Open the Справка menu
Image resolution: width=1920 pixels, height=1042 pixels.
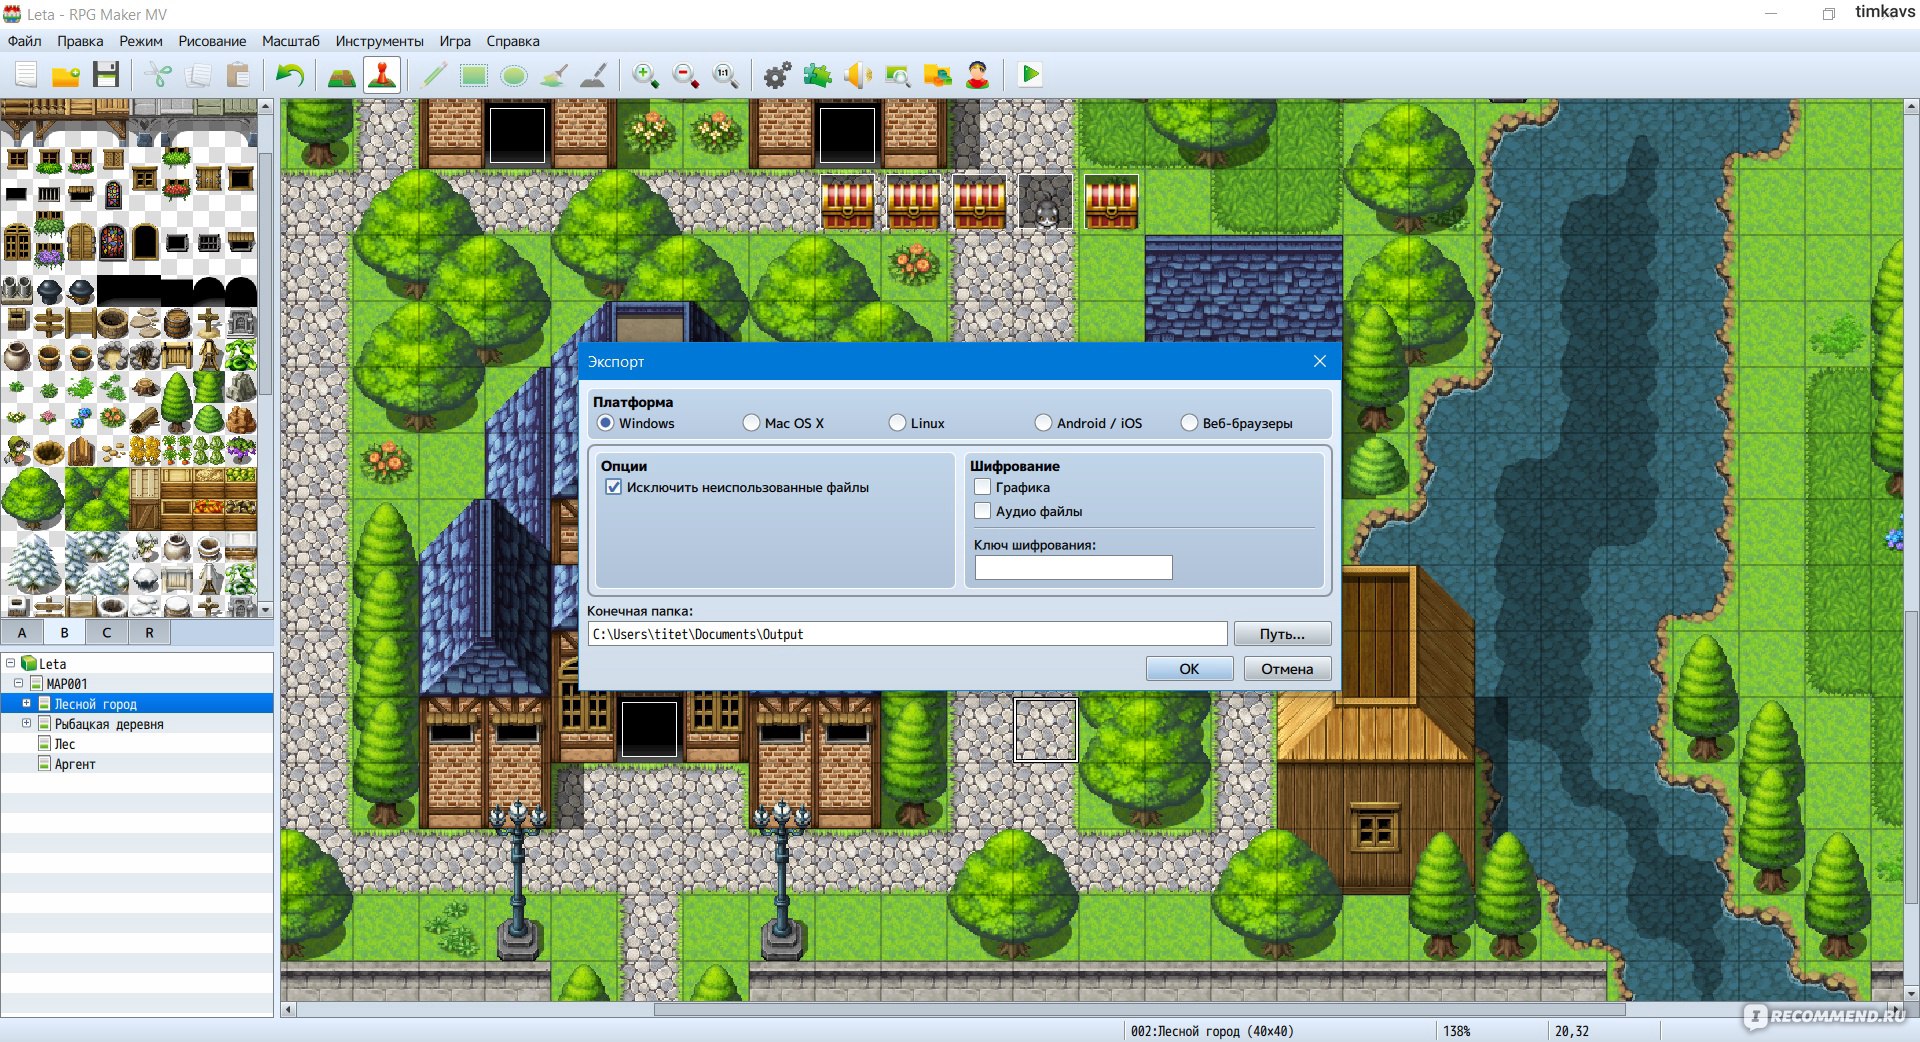tap(513, 41)
